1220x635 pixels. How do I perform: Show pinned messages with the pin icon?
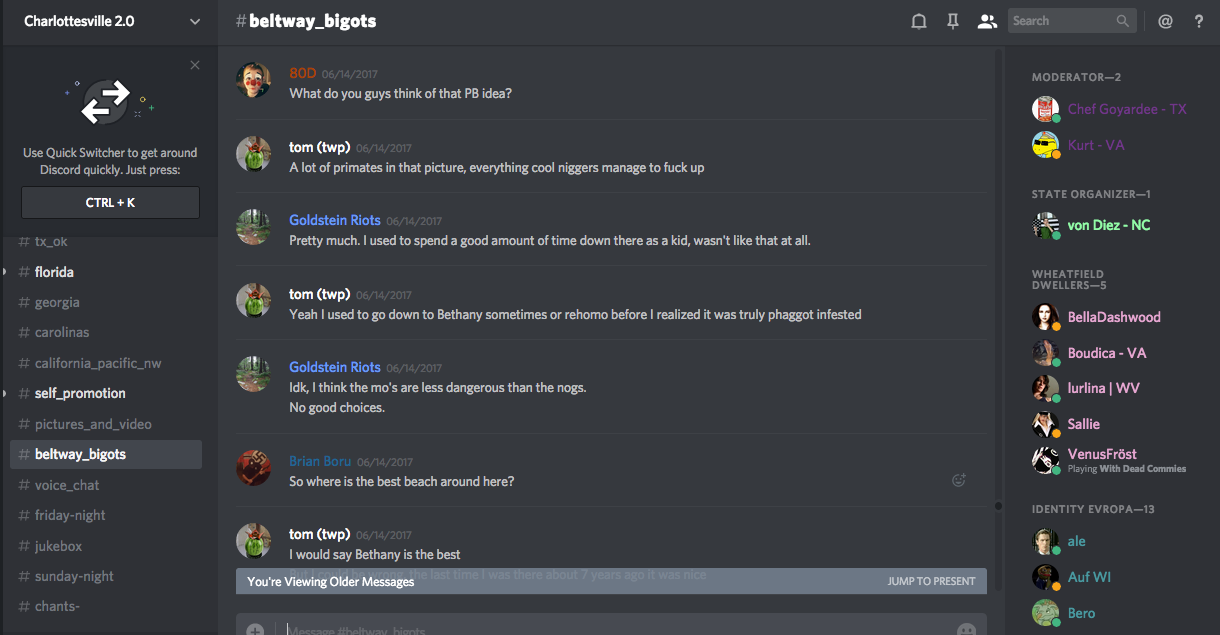953,21
